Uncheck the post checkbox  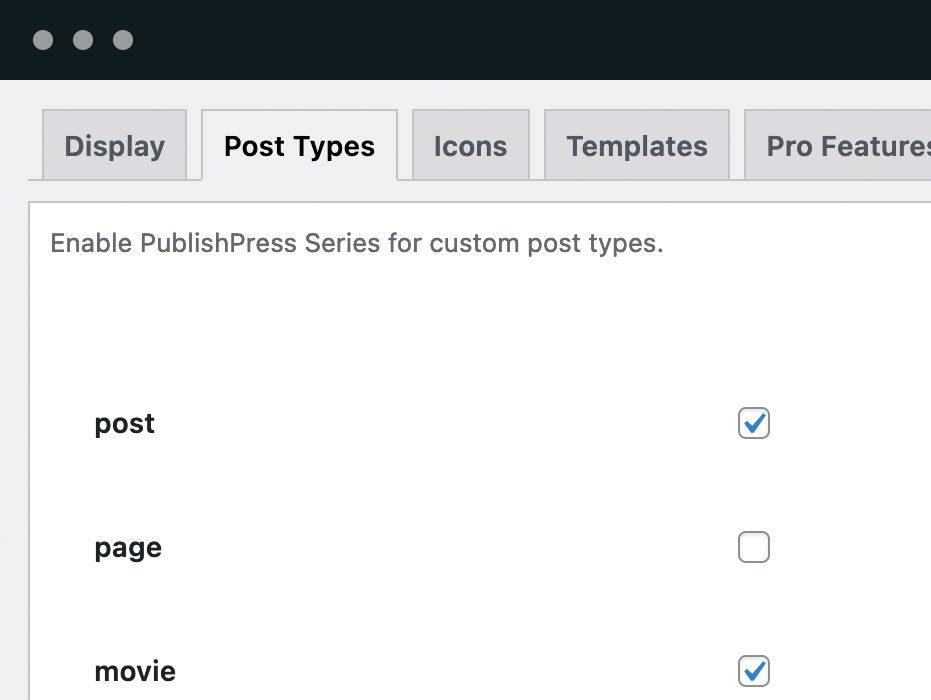pos(753,423)
